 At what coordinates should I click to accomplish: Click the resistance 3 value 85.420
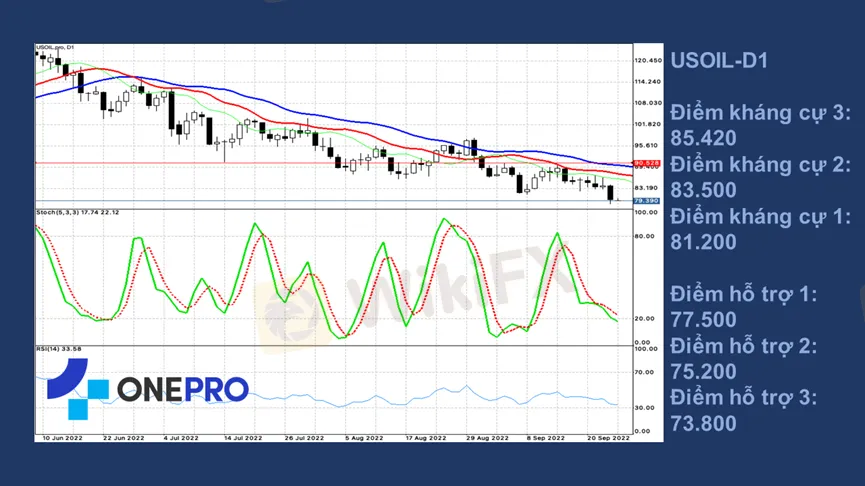pyautogui.click(x=703, y=138)
